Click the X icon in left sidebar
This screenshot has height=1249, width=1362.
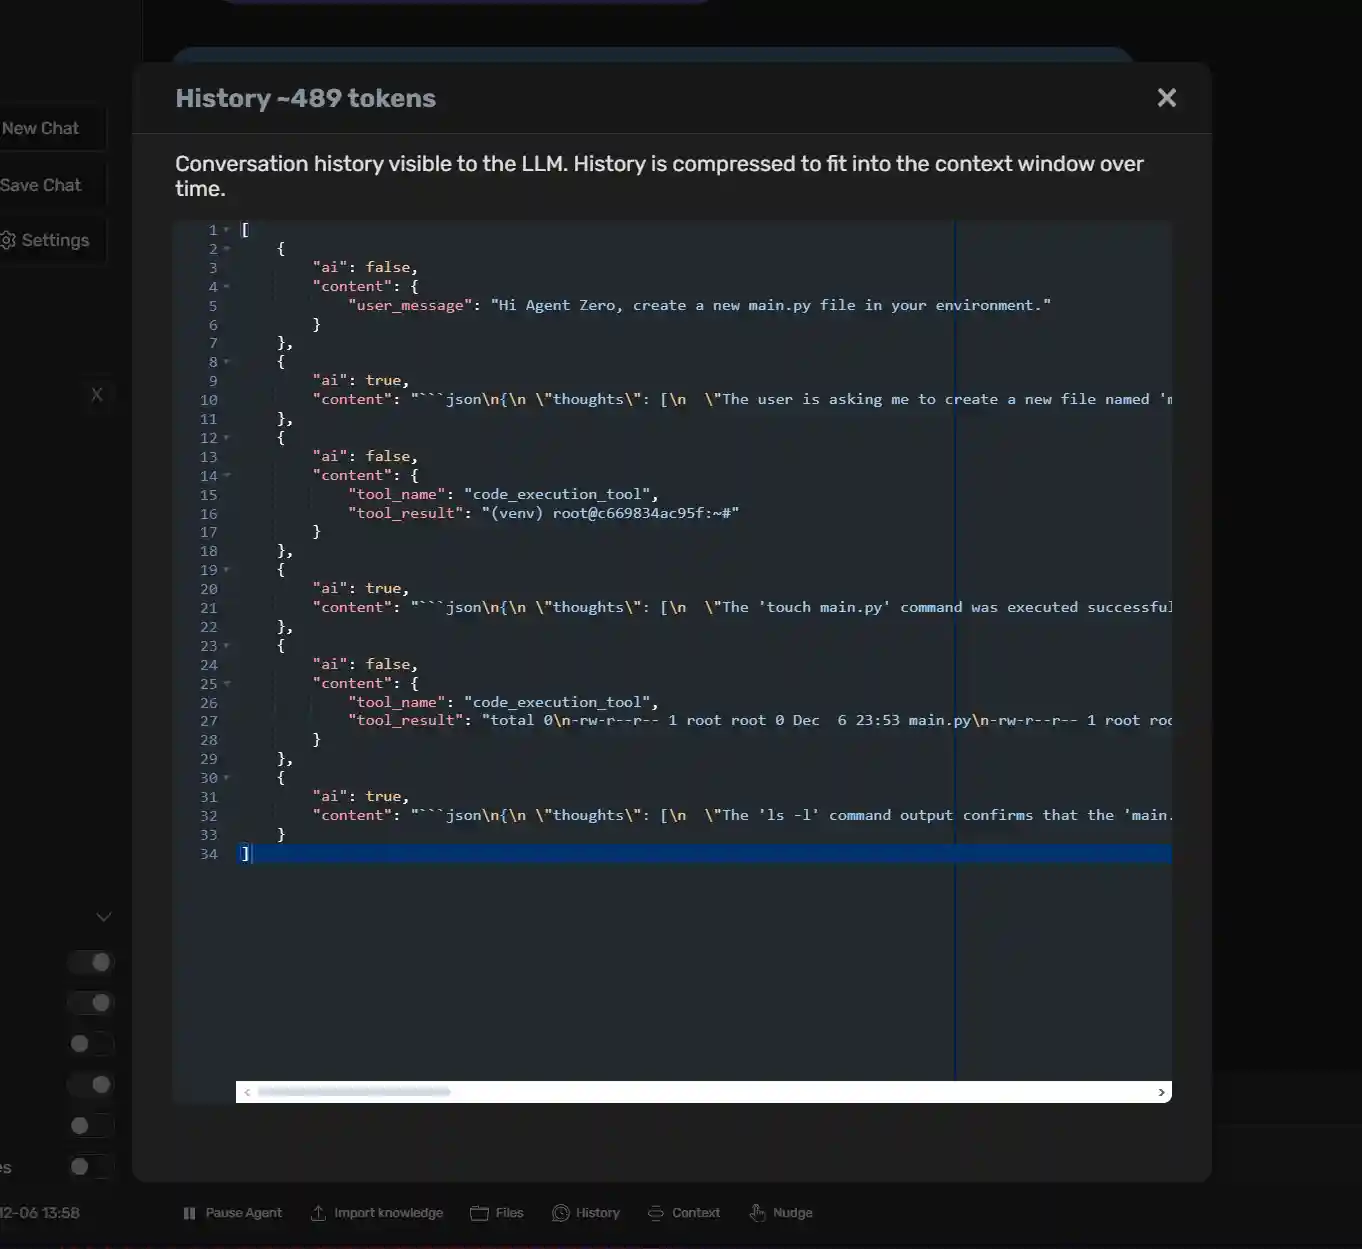coord(97,395)
